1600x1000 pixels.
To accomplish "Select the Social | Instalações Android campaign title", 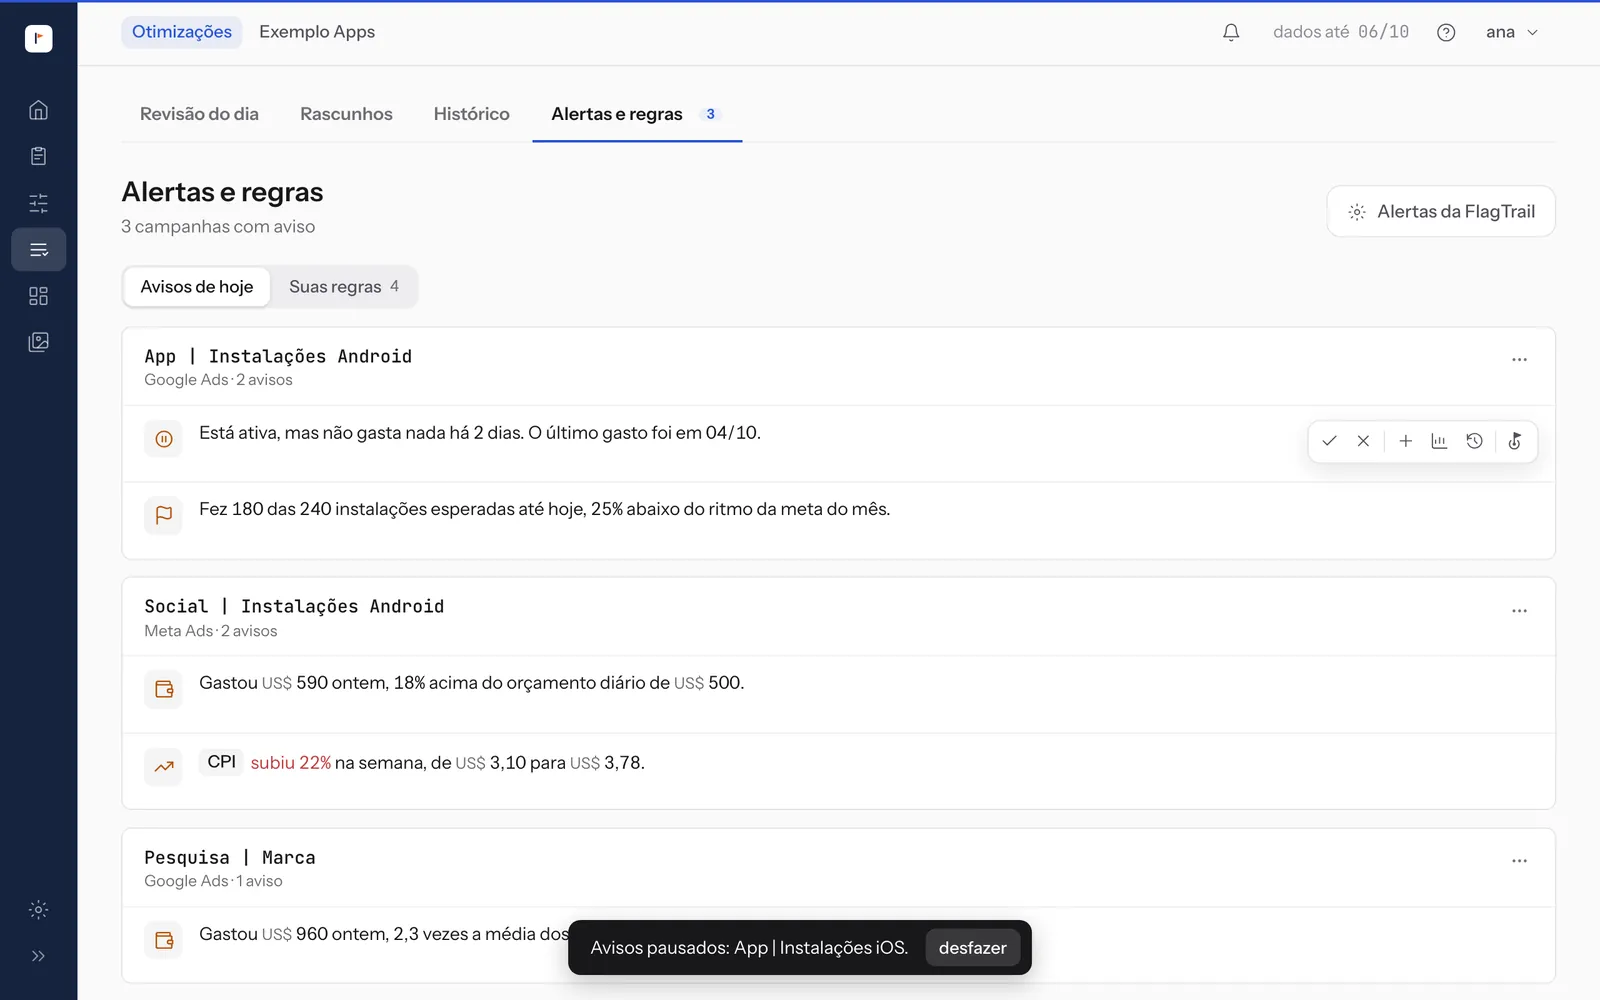I will click(294, 607).
